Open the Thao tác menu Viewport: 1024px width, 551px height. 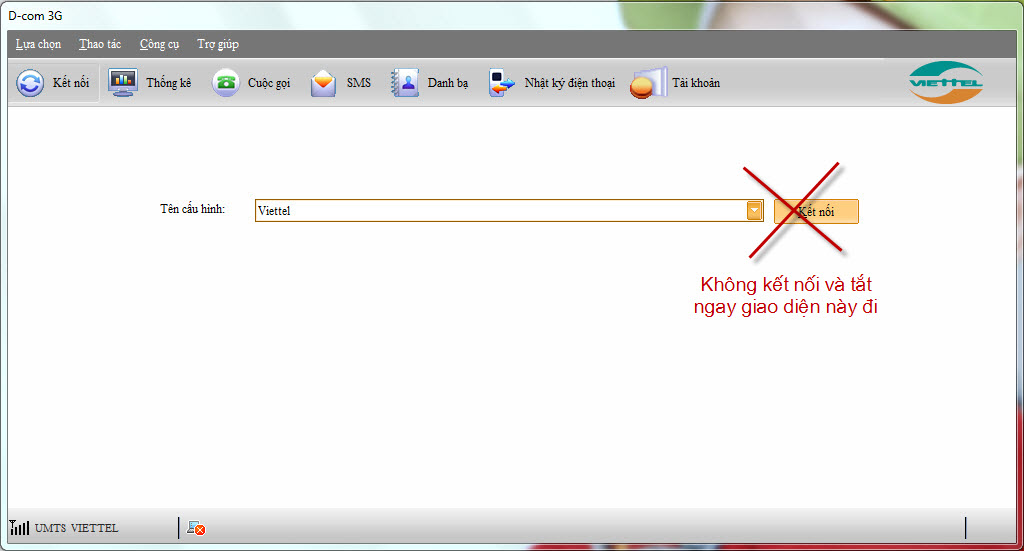tap(100, 44)
